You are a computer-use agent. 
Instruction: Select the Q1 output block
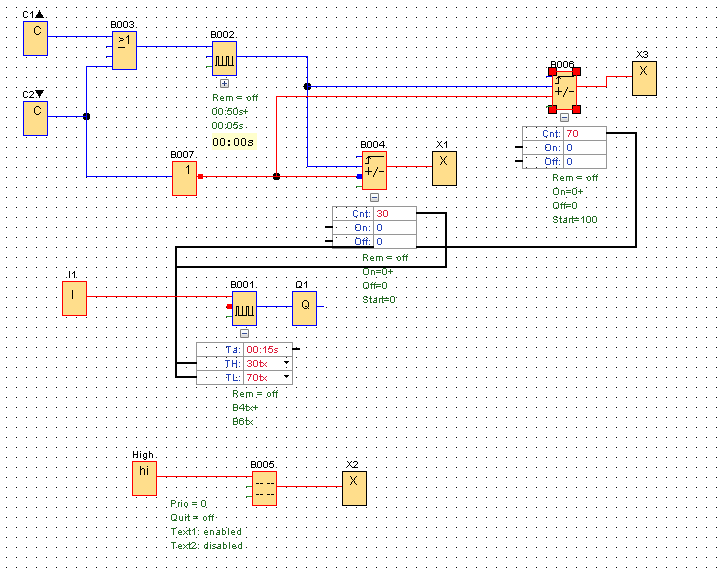point(305,309)
